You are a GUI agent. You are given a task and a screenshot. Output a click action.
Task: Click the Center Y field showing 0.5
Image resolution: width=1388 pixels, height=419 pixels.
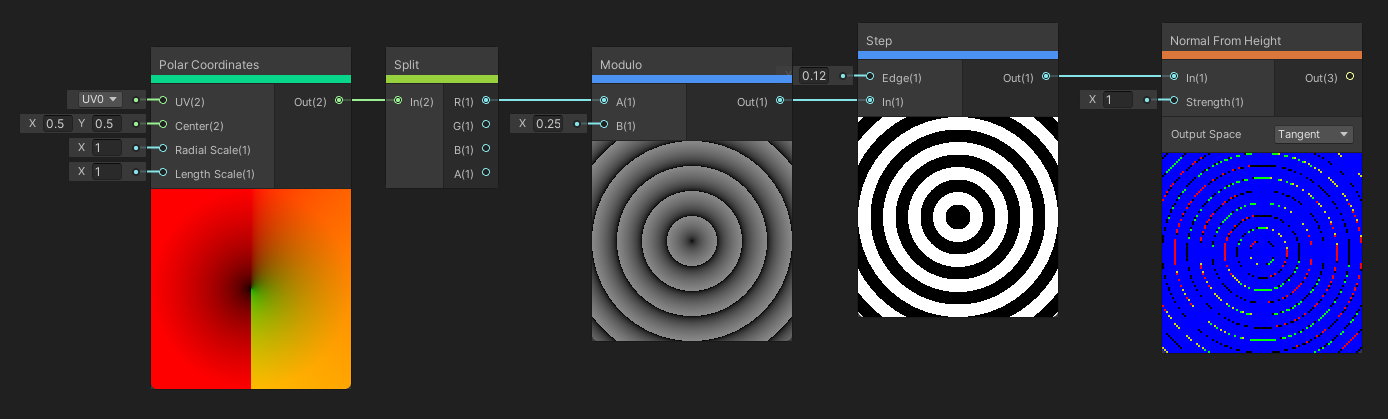point(105,123)
